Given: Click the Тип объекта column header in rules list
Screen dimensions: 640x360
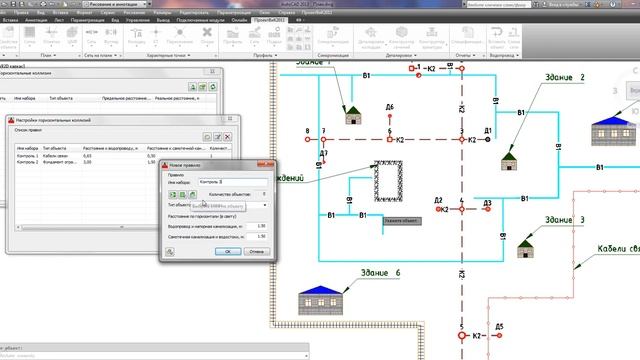Looking at the screenshot, I should (54, 148).
